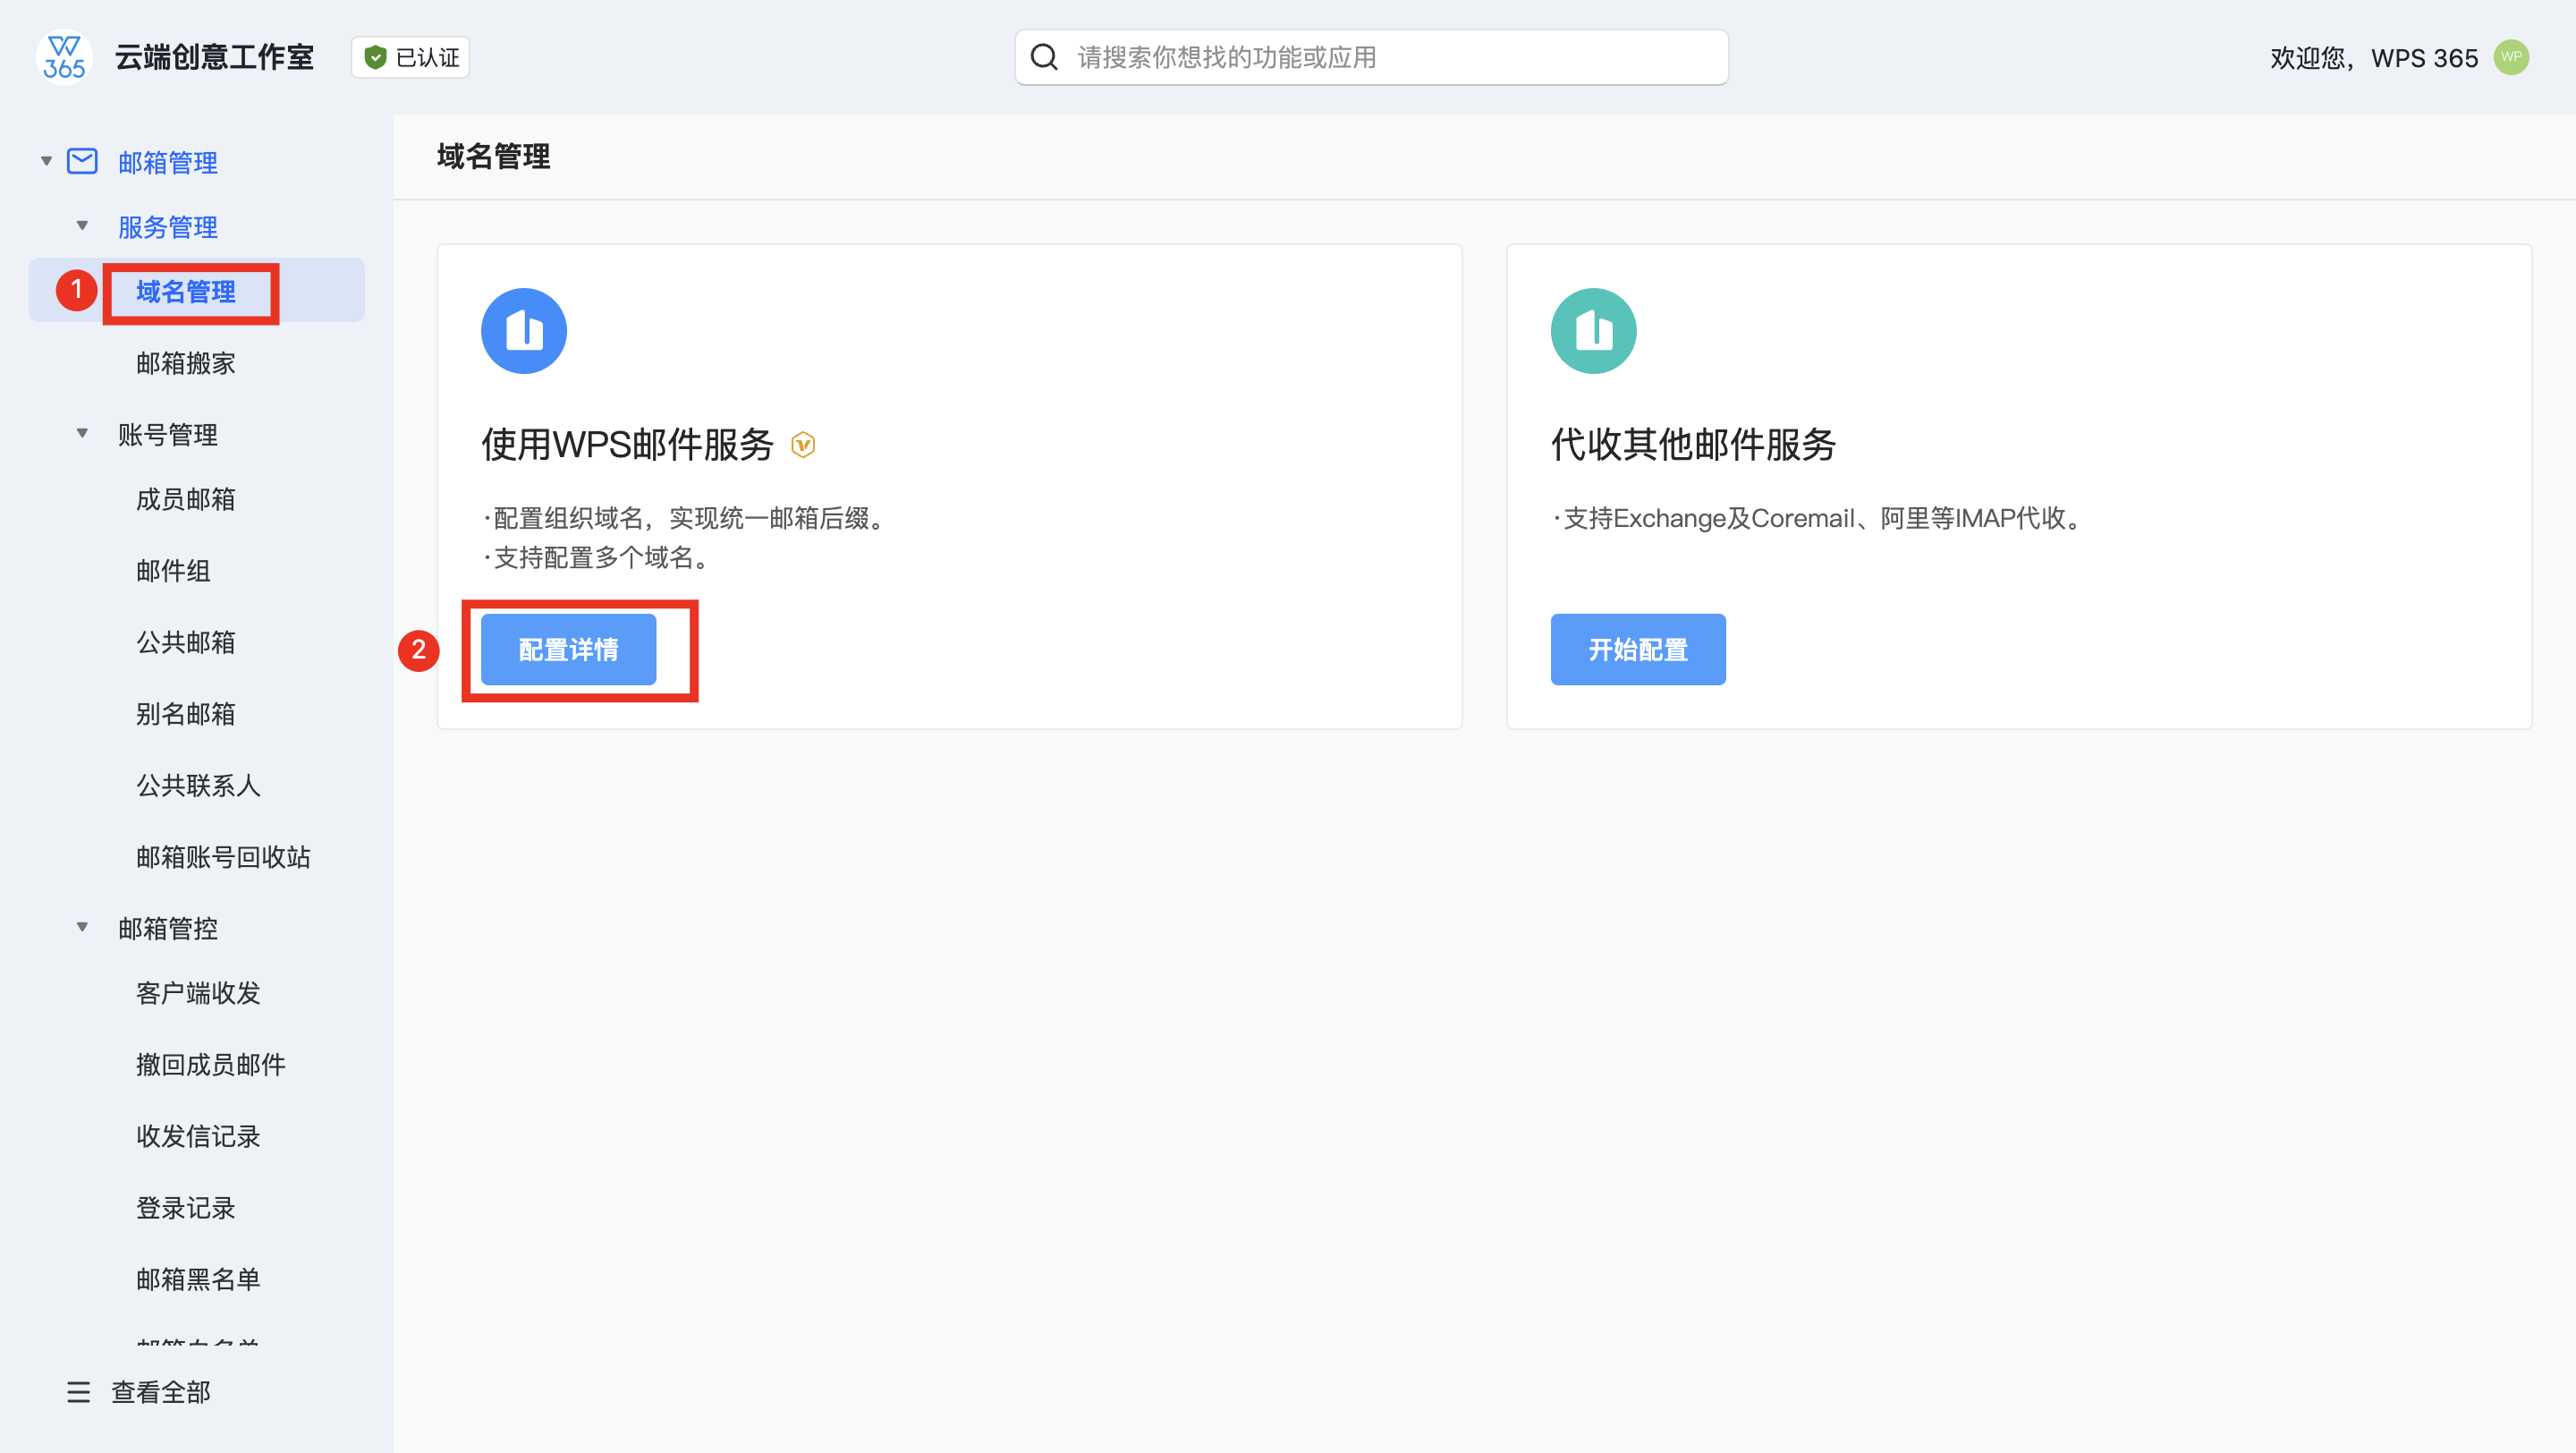
Task: Click the 配置详情 button
Action: [568, 650]
